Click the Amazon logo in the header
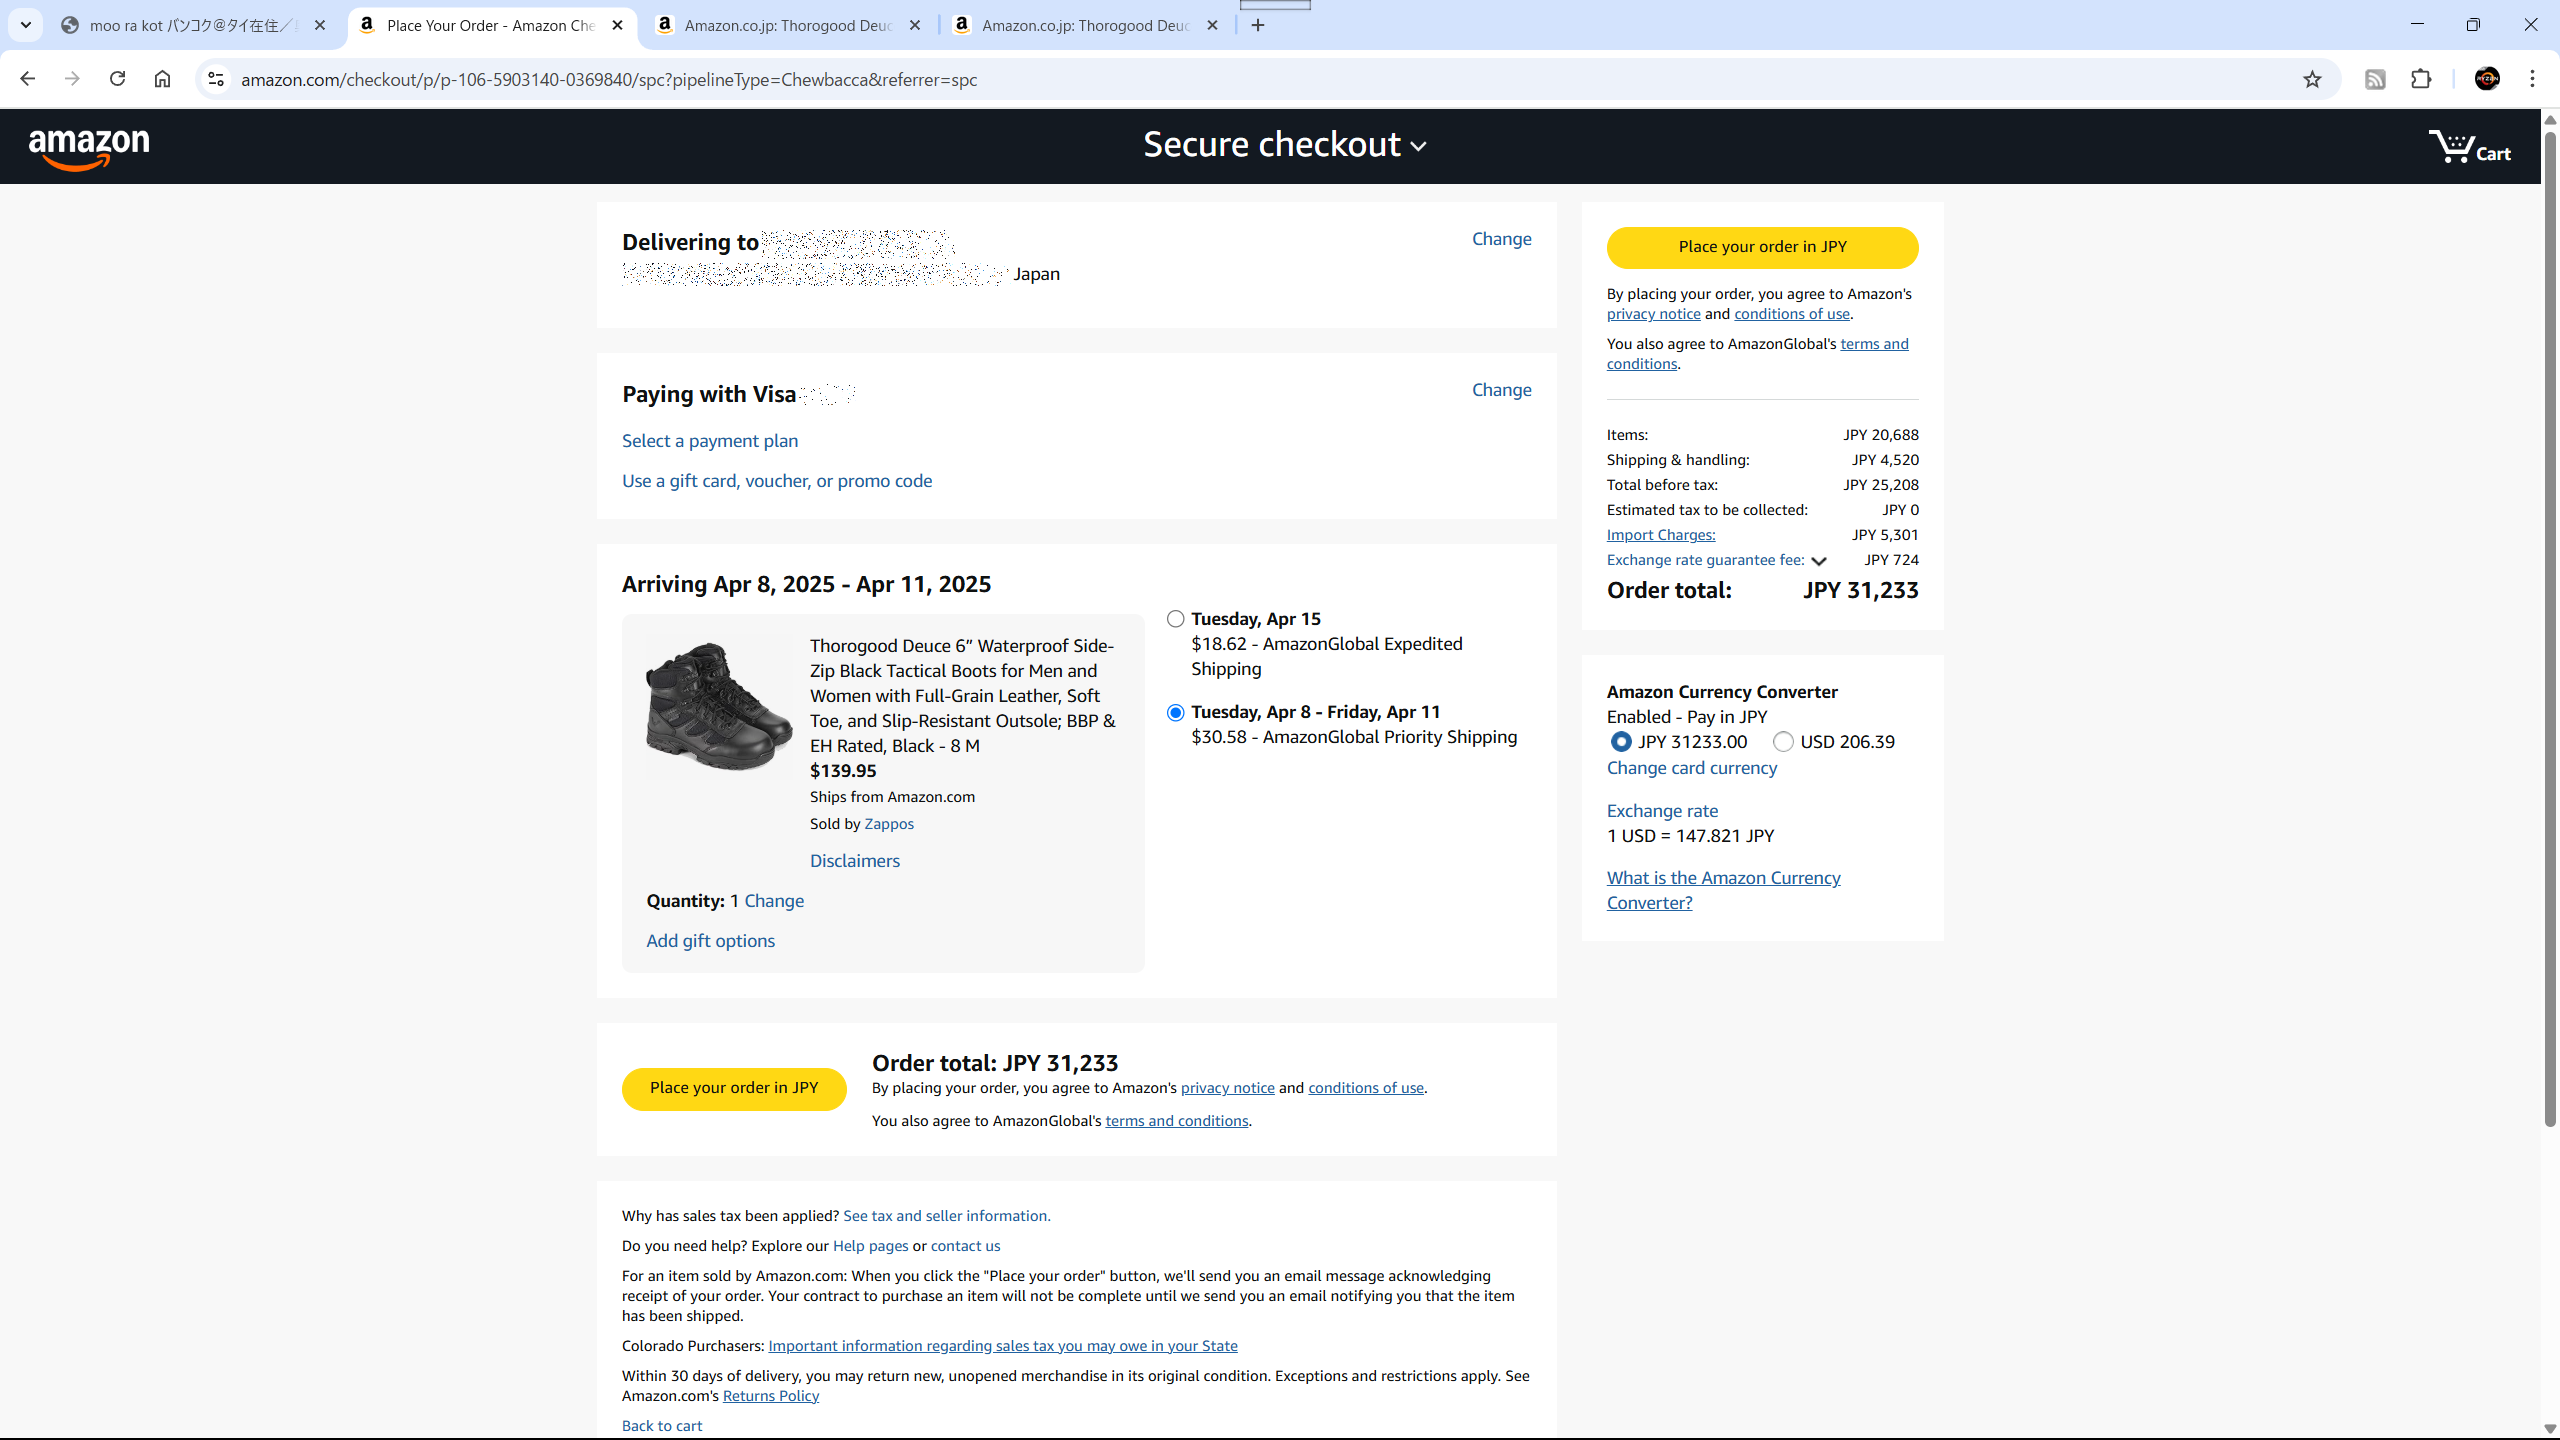 click(89, 149)
